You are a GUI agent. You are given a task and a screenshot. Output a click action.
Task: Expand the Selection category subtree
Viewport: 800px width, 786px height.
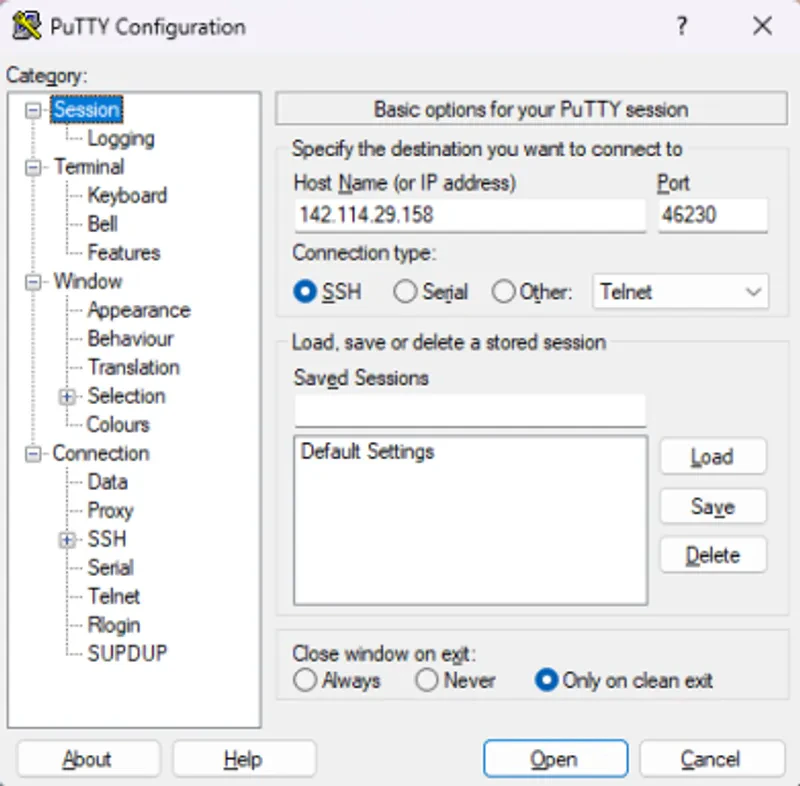(65, 396)
